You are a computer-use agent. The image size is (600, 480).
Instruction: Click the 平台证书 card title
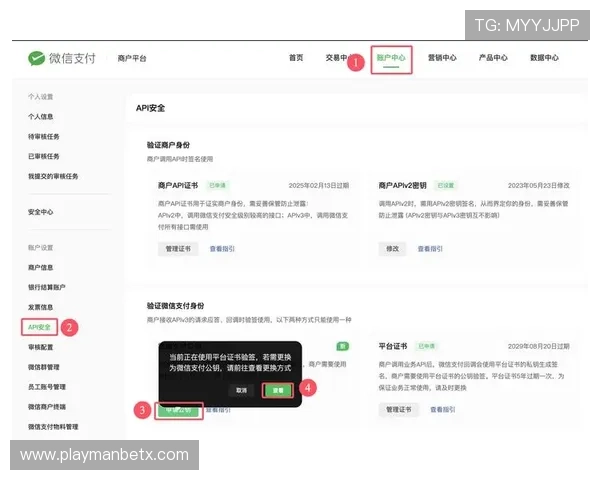tap(393, 346)
